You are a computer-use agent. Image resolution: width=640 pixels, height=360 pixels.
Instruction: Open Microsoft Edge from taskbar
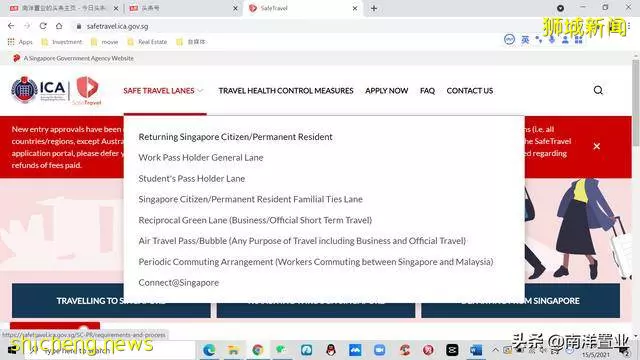[x=209, y=350]
